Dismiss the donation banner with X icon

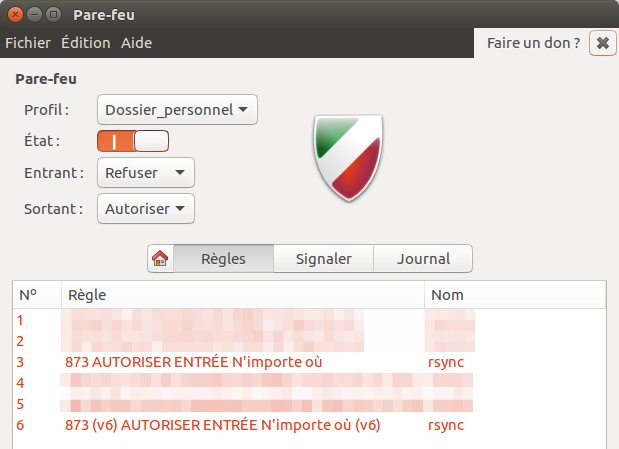602,43
